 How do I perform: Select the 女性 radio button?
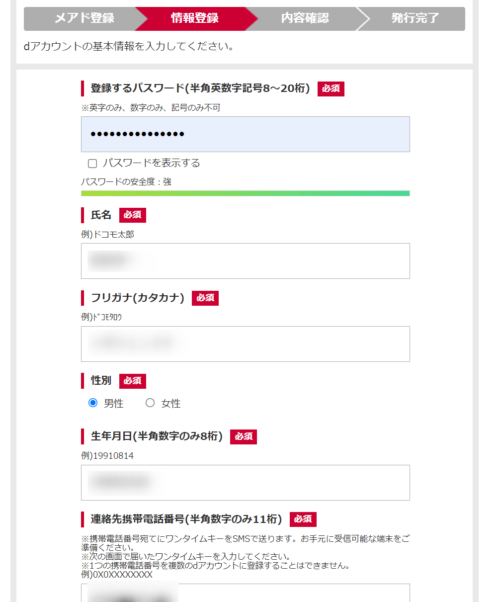(x=150, y=403)
